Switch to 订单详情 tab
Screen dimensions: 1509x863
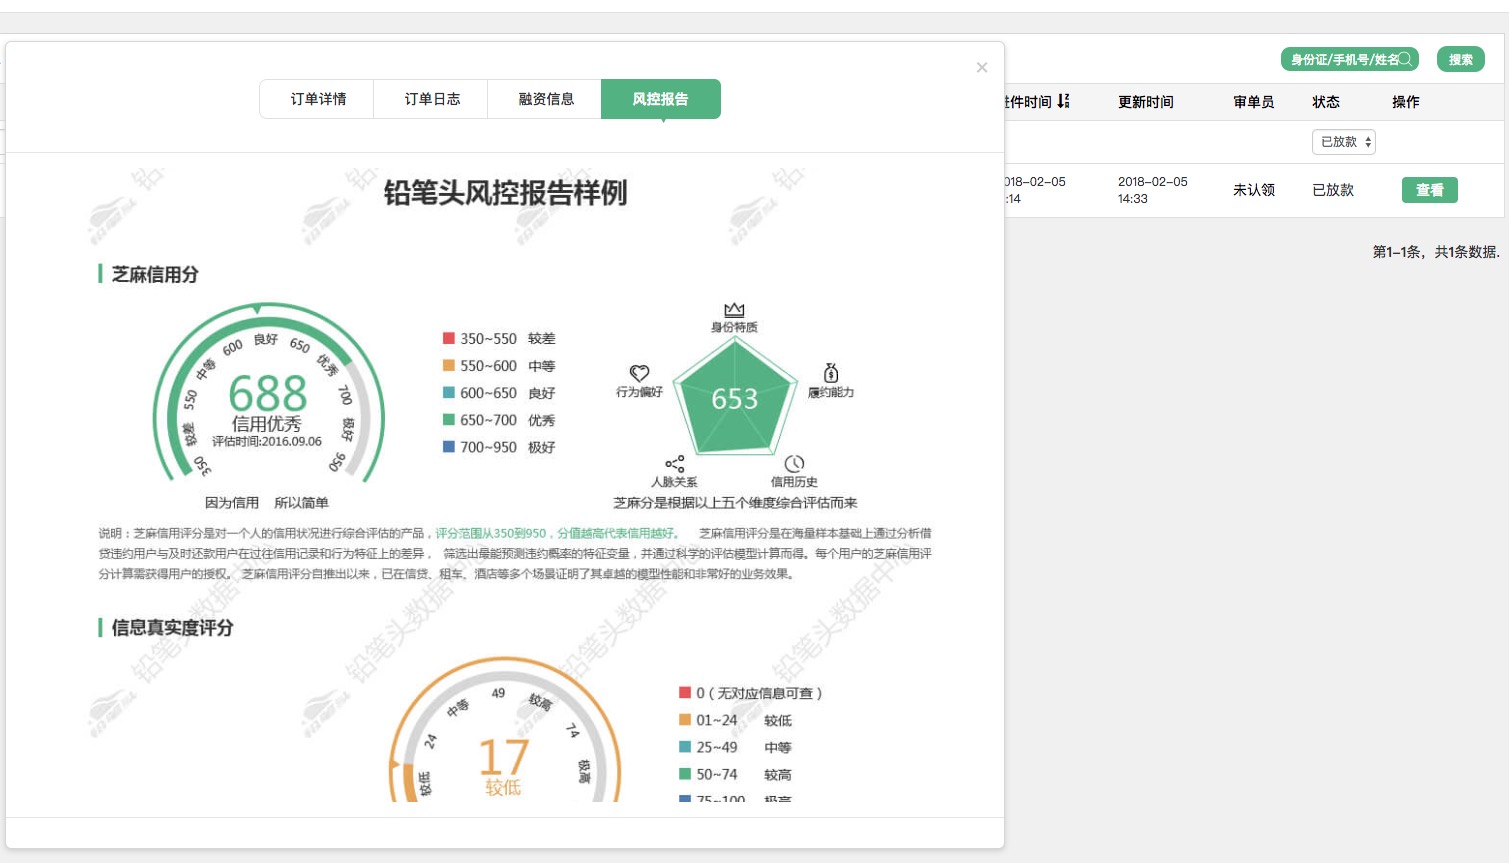coord(317,99)
